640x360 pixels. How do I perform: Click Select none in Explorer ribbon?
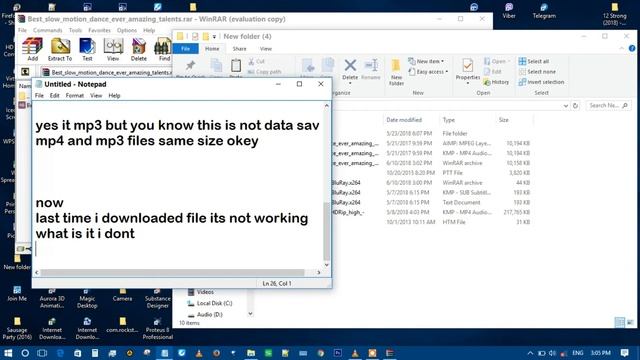point(537,72)
